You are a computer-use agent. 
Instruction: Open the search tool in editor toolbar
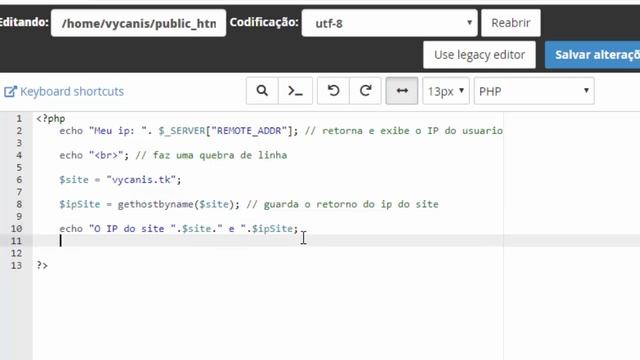[262, 91]
